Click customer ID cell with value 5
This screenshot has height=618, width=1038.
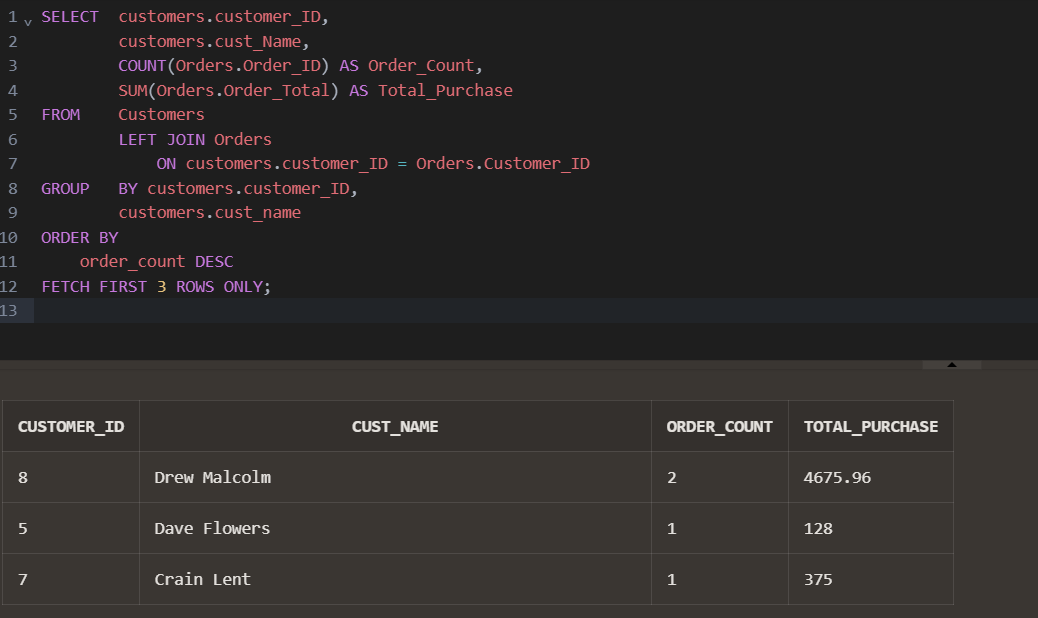pyautogui.click(x=71, y=528)
